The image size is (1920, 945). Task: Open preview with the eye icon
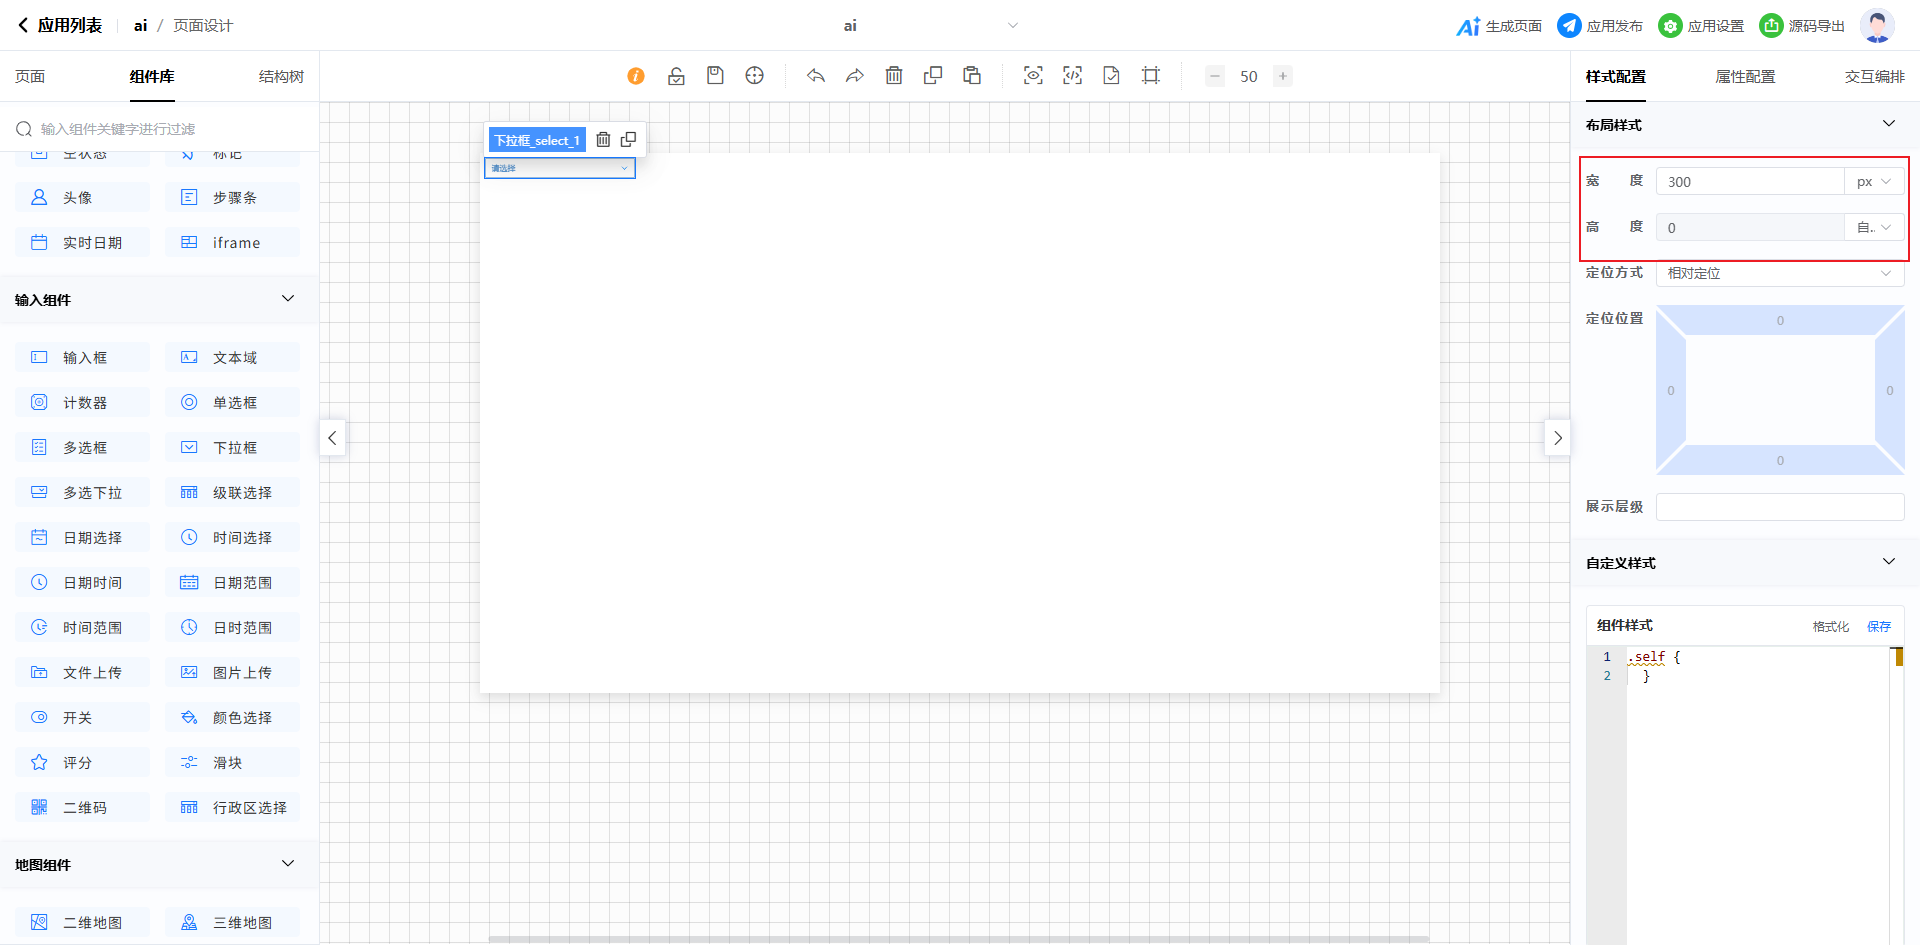[1033, 76]
